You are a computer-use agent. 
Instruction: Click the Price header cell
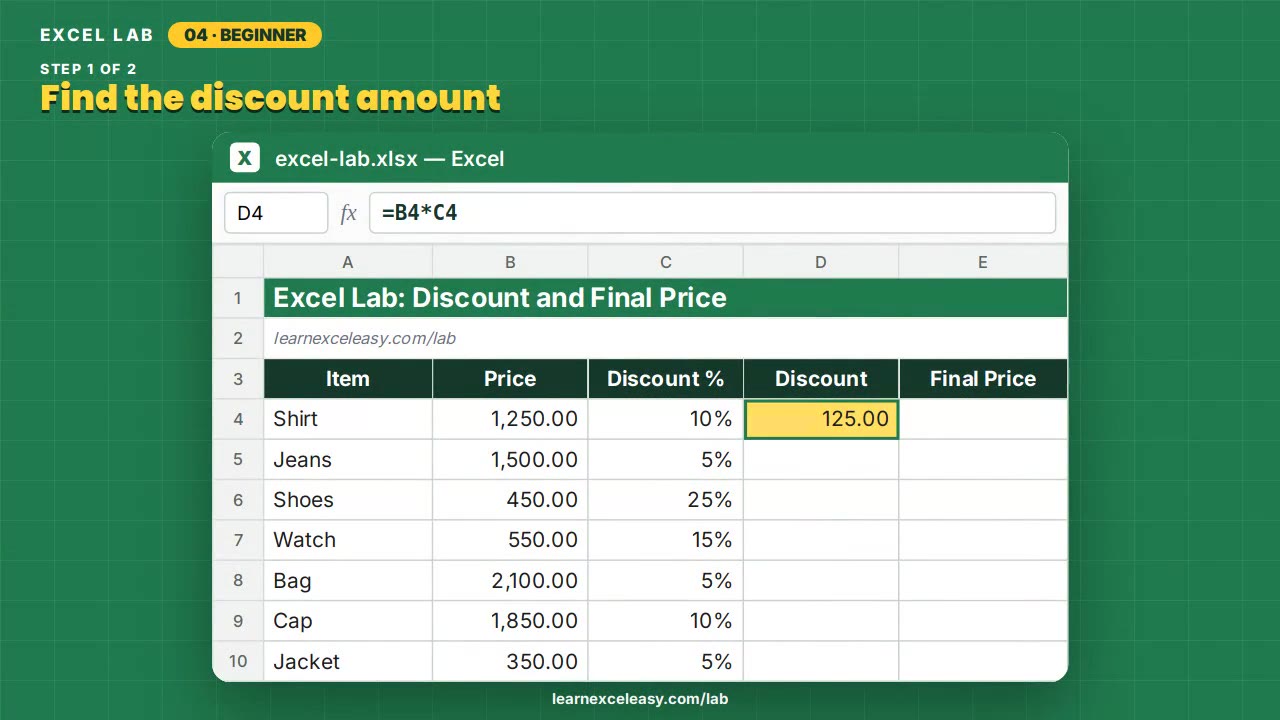click(x=510, y=379)
